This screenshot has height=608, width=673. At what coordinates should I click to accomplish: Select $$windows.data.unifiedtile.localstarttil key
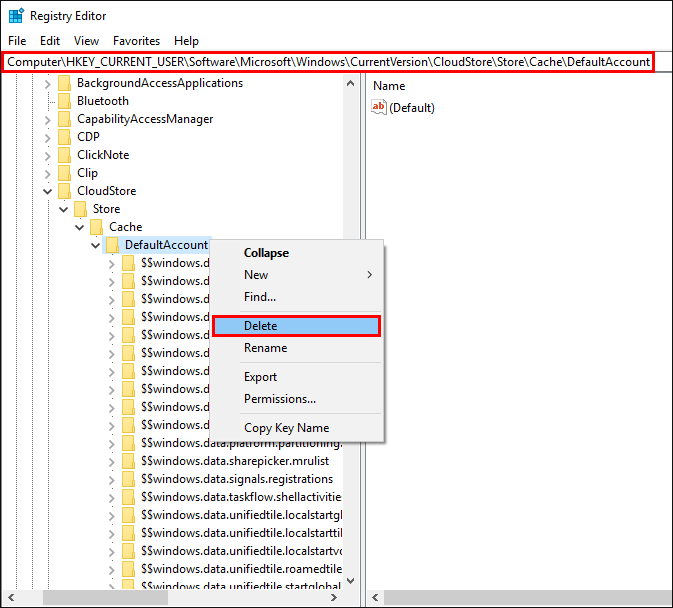coord(242,533)
